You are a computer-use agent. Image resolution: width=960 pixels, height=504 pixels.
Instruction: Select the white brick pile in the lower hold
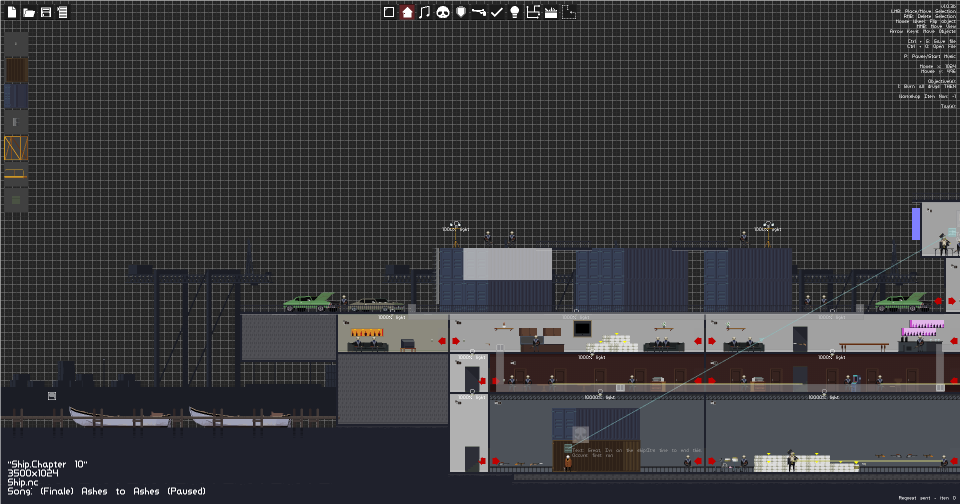click(x=805, y=463)
